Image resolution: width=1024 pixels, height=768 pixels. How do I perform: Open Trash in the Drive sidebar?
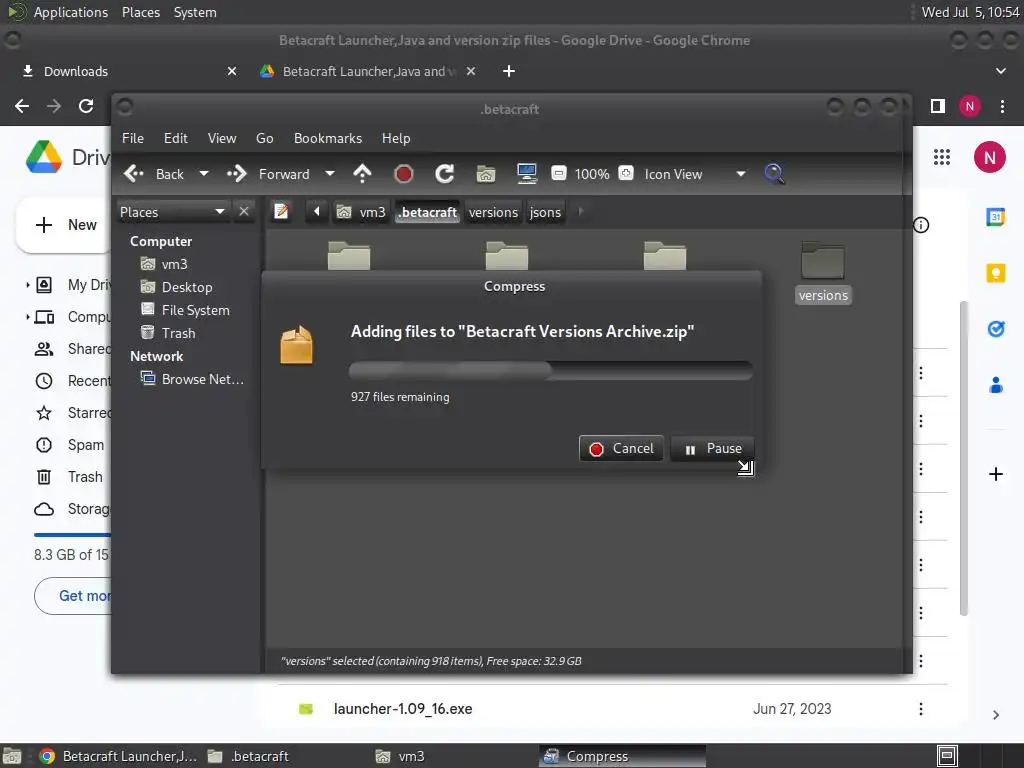[x=69, y=477]
